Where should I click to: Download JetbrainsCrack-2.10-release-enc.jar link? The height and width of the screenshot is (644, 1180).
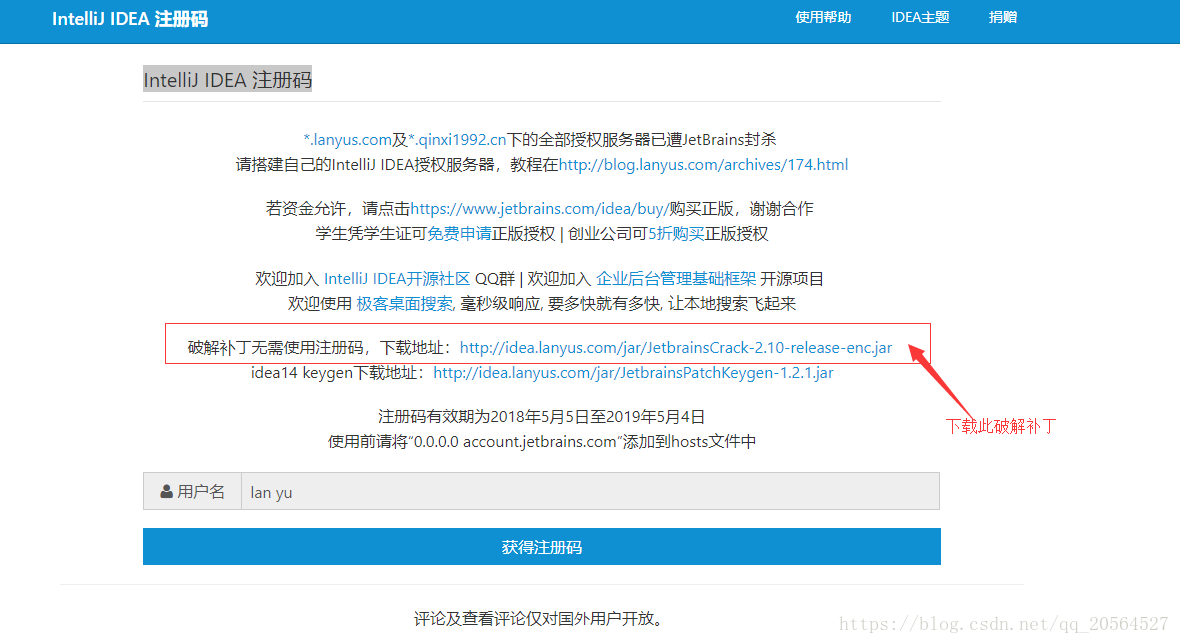point(676,348)
